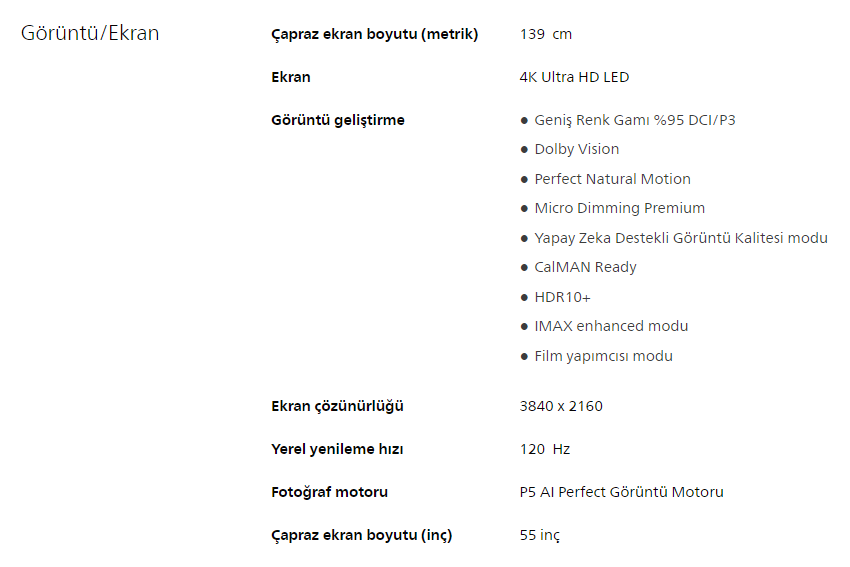Click the HDR10+ list item
850x567 pixels.
[562, 297]
